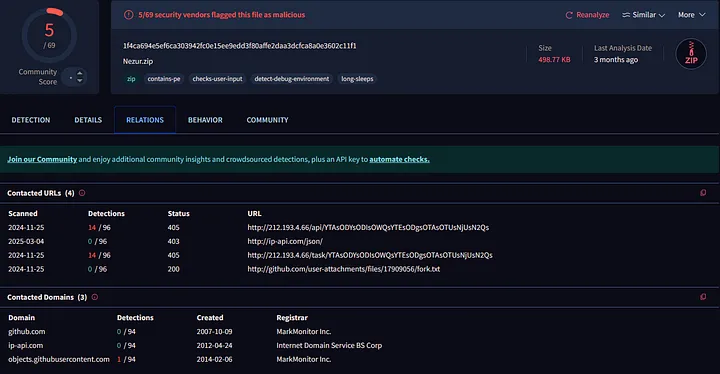This screenshot has height=374, width=720.
Task: Click the checks-user-input tag
Action: point(217,79)
